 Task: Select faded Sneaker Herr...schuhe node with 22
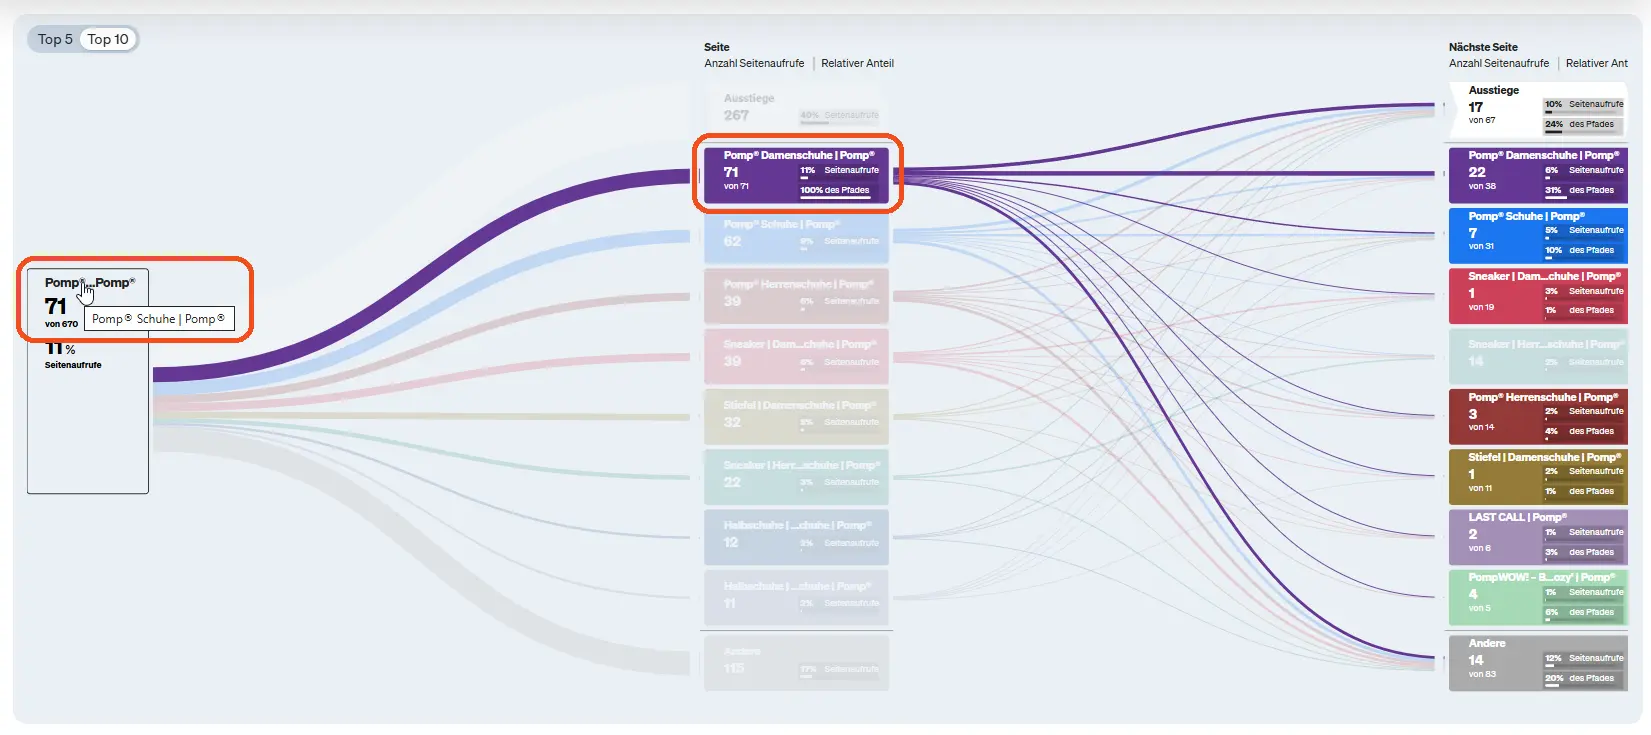pyautogui.click(x=796, y=476)
